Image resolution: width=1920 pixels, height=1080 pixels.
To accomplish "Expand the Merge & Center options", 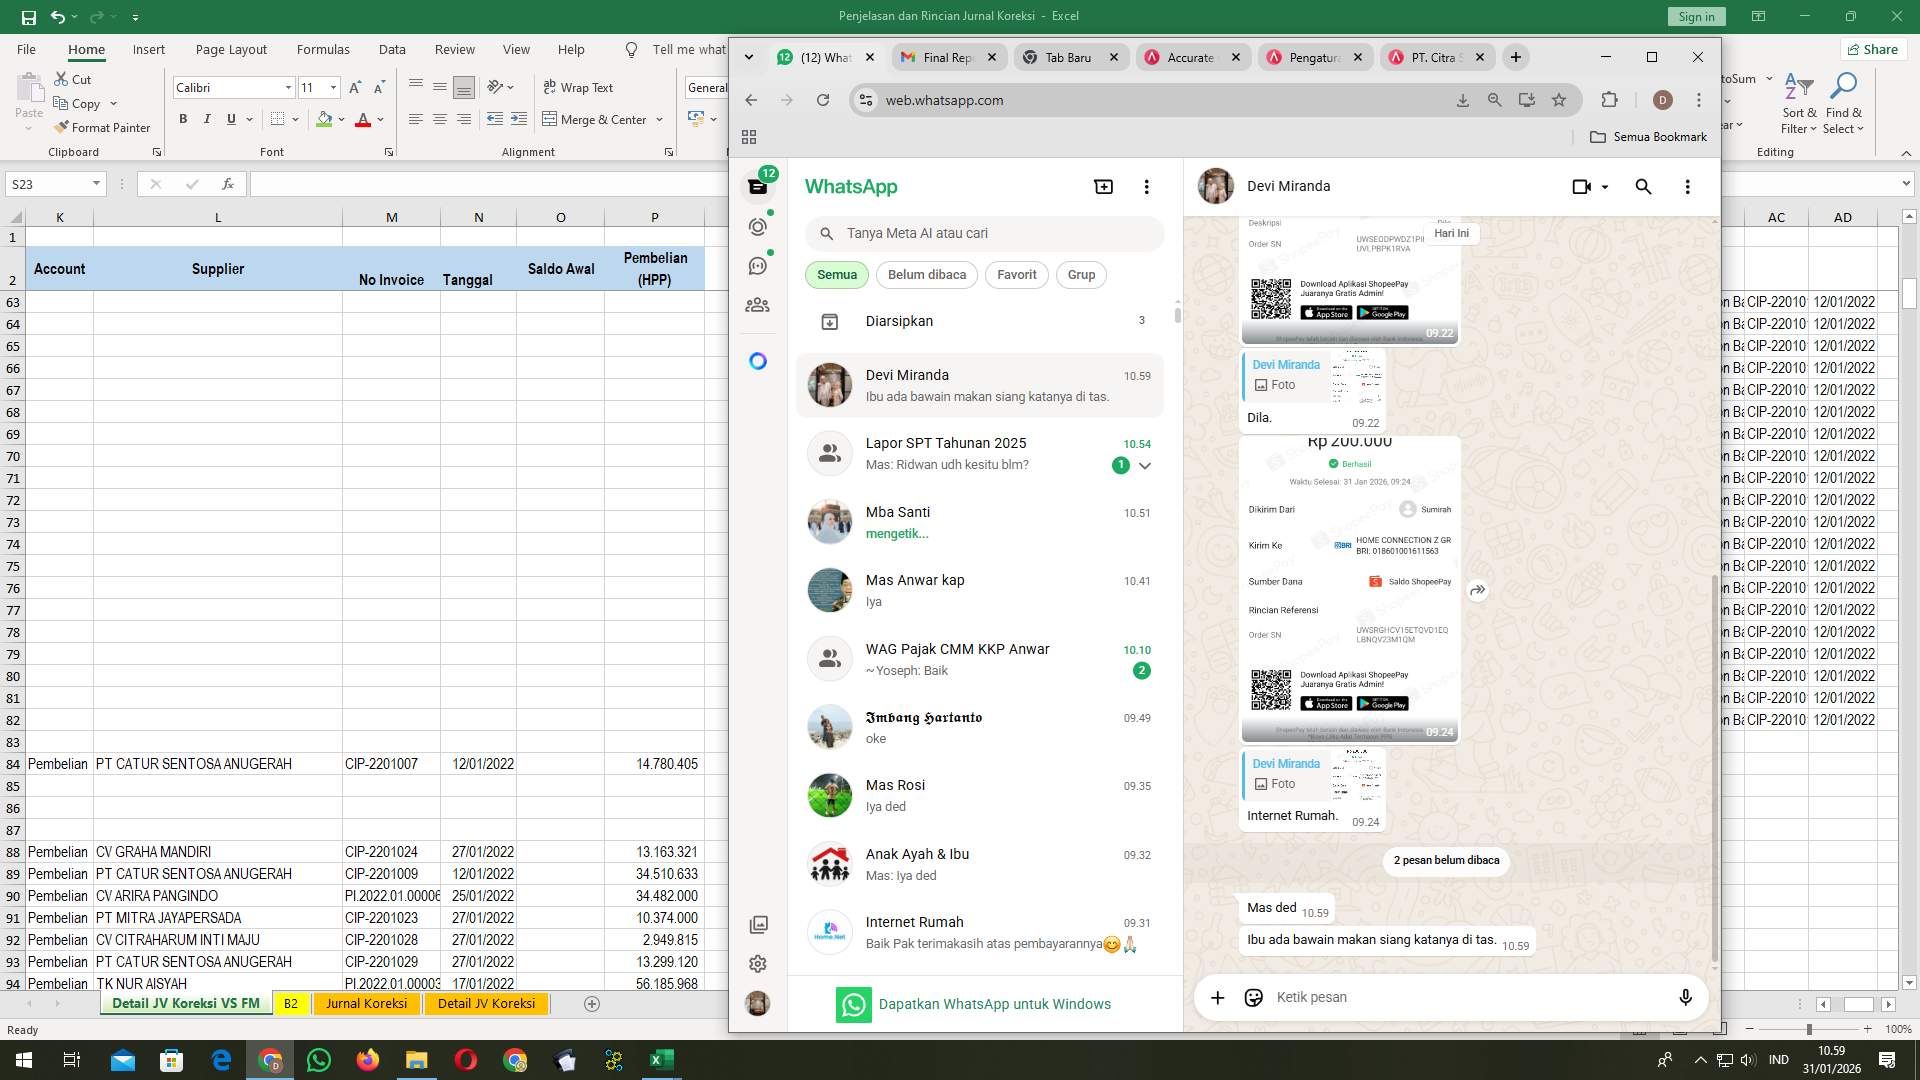I will coord(659,119).
